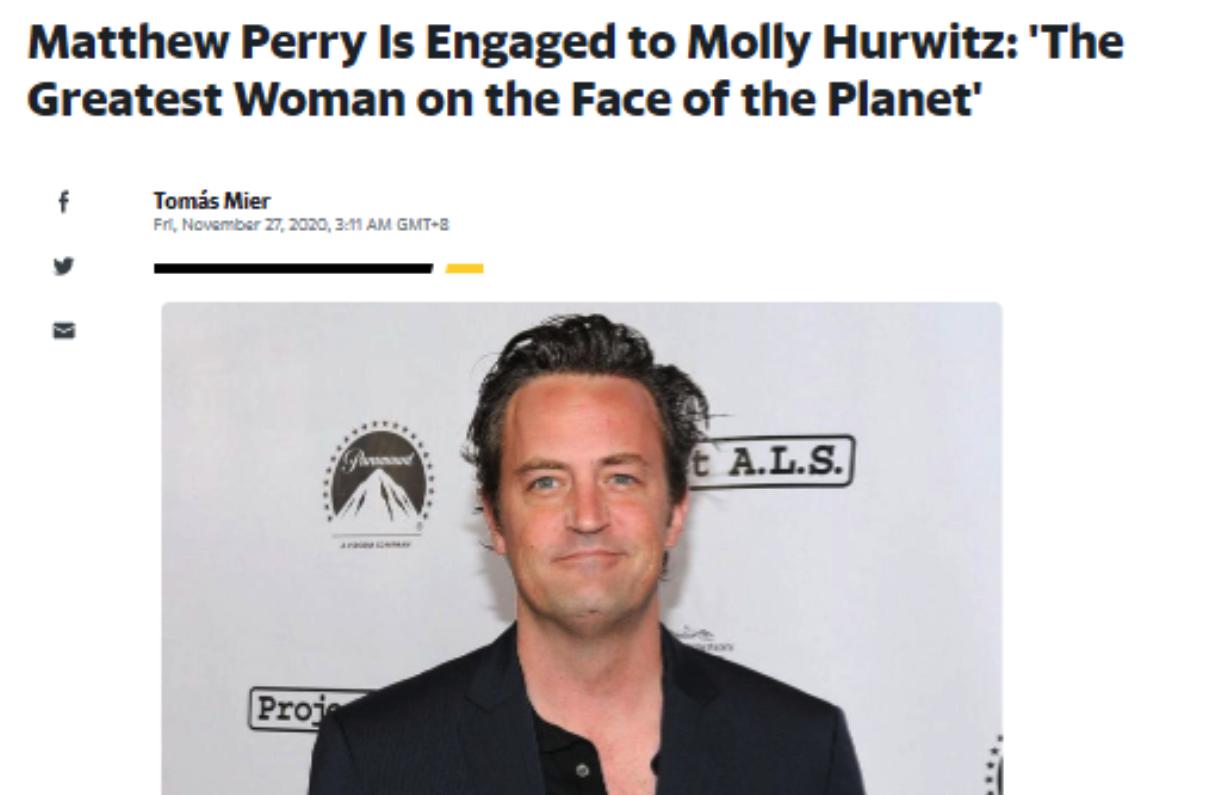Click small logo beside man's right shoulder
1212x795 pixels.
coord(700,638)
